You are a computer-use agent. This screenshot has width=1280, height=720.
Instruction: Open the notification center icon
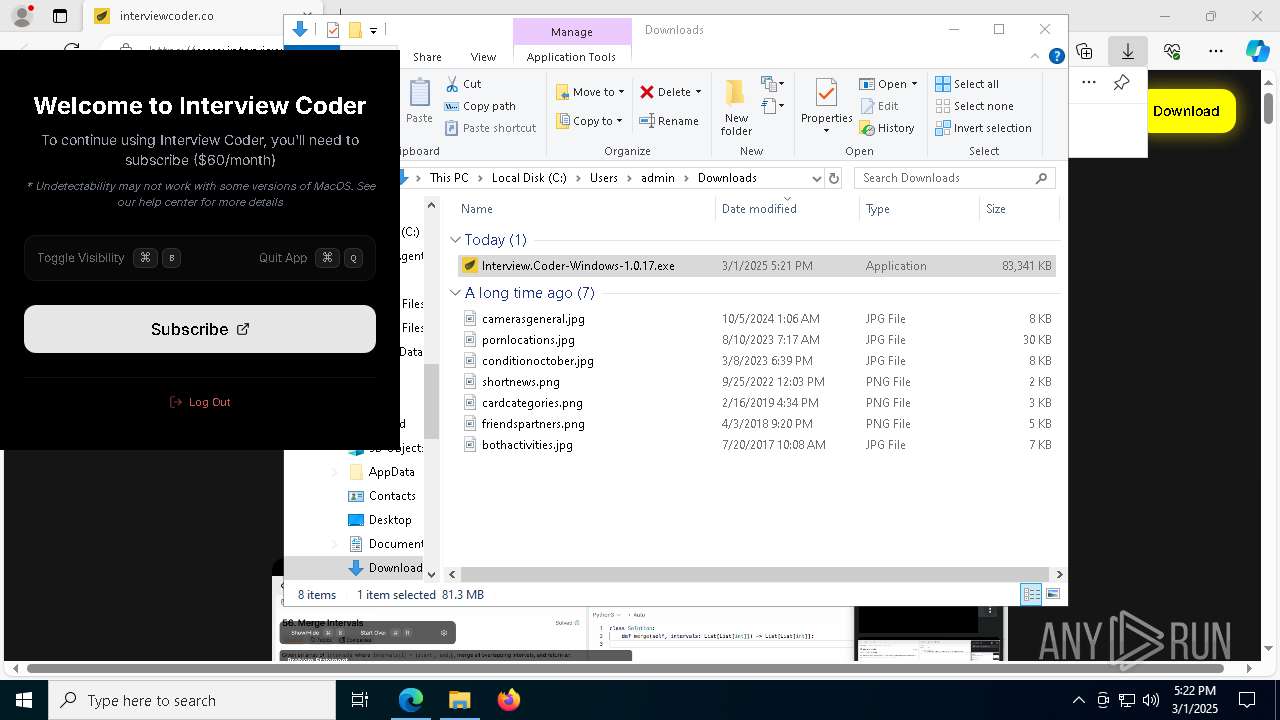pyautogui.click(x=1247, y=700)
